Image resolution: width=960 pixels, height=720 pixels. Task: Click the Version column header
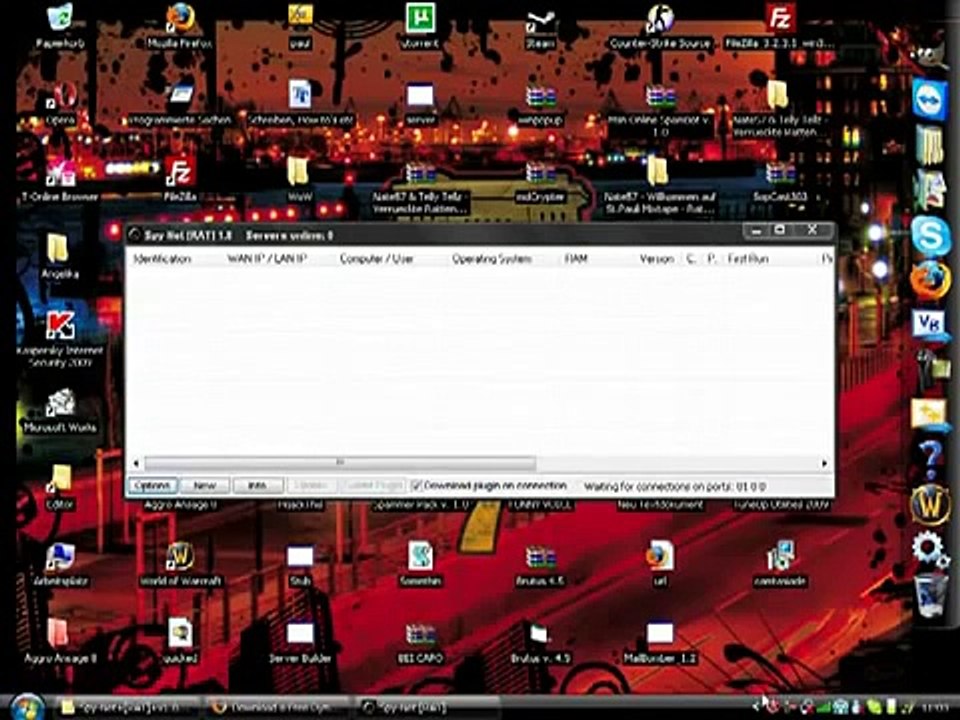pos(656,259)
